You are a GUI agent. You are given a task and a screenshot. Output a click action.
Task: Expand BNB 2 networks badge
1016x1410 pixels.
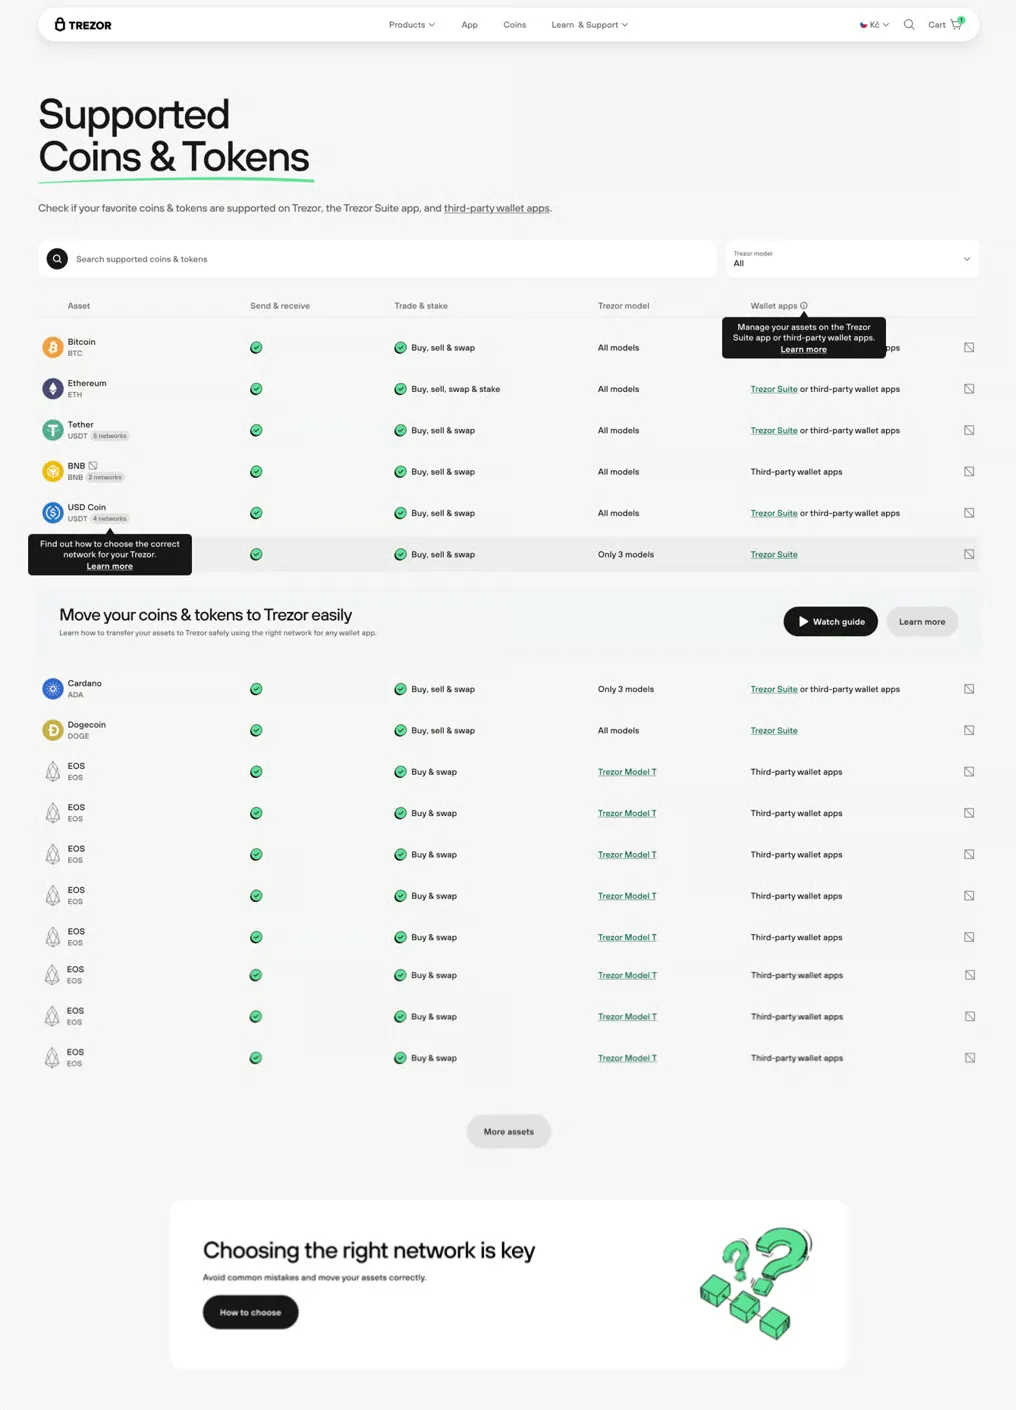pos(105,477)
